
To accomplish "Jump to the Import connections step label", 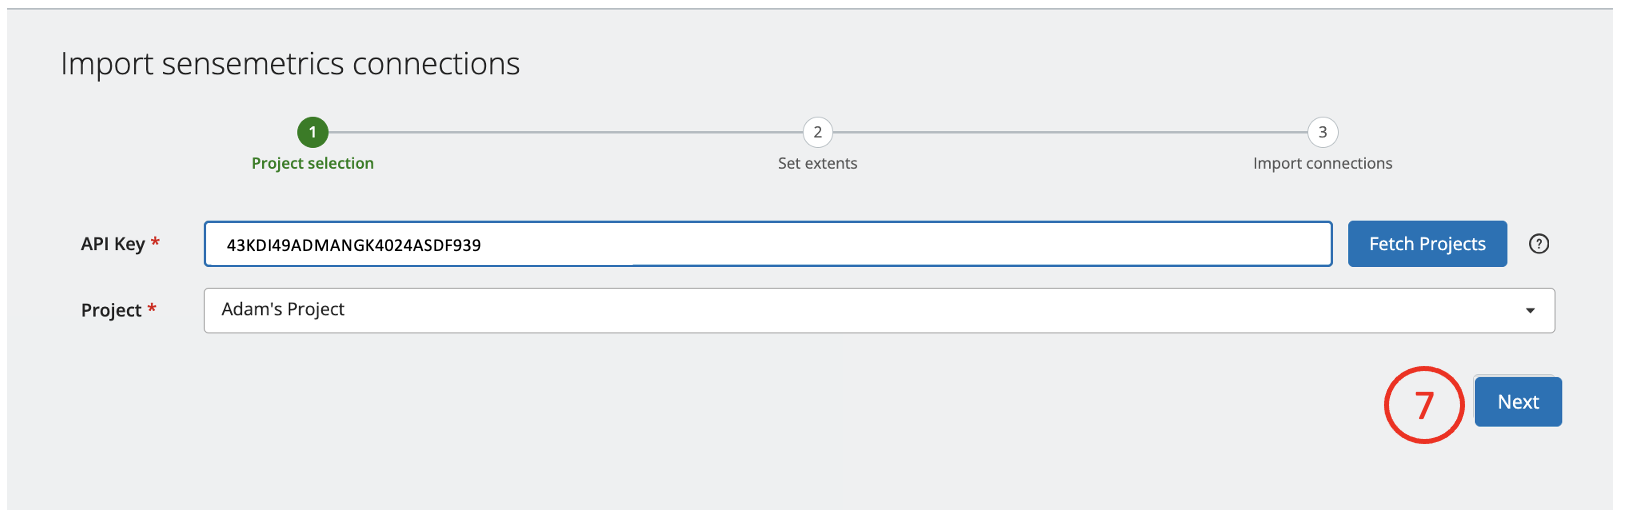I will pos(1322,163).
